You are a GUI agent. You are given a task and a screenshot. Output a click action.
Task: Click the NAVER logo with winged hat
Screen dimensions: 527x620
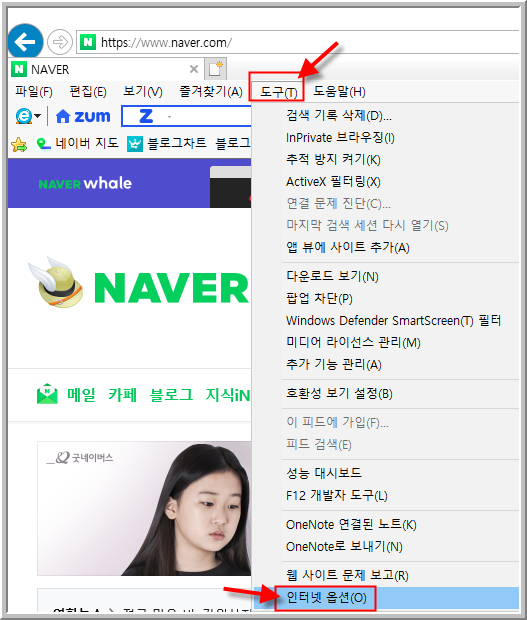point(138,284)
